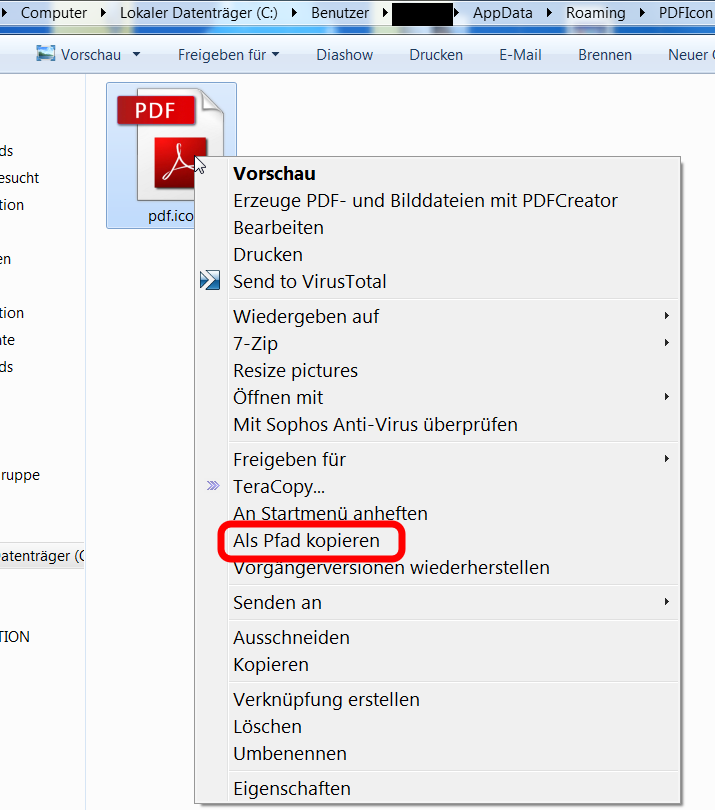Click Erzeuge PDF- und Bilddateien mit PDFCreator
Image resolution: width=715 pixels, height=810 pixels.
pos(425,200)
